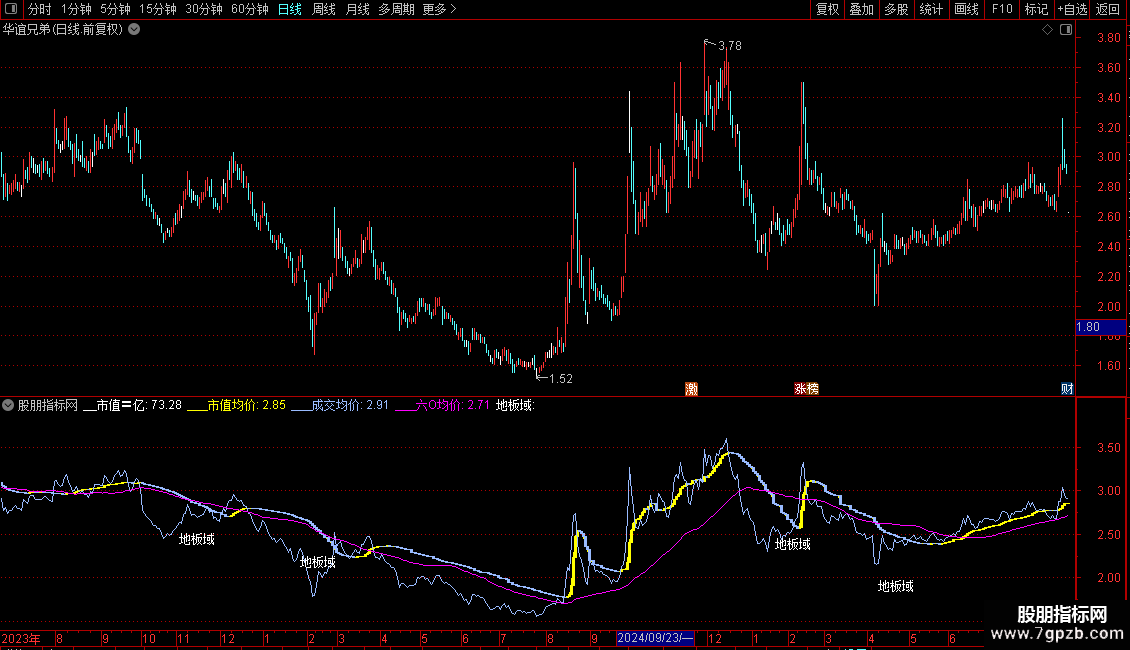This screenshot has width=1130, height=650.
Task: Open F10 company info
Action: click(1002, 9)
